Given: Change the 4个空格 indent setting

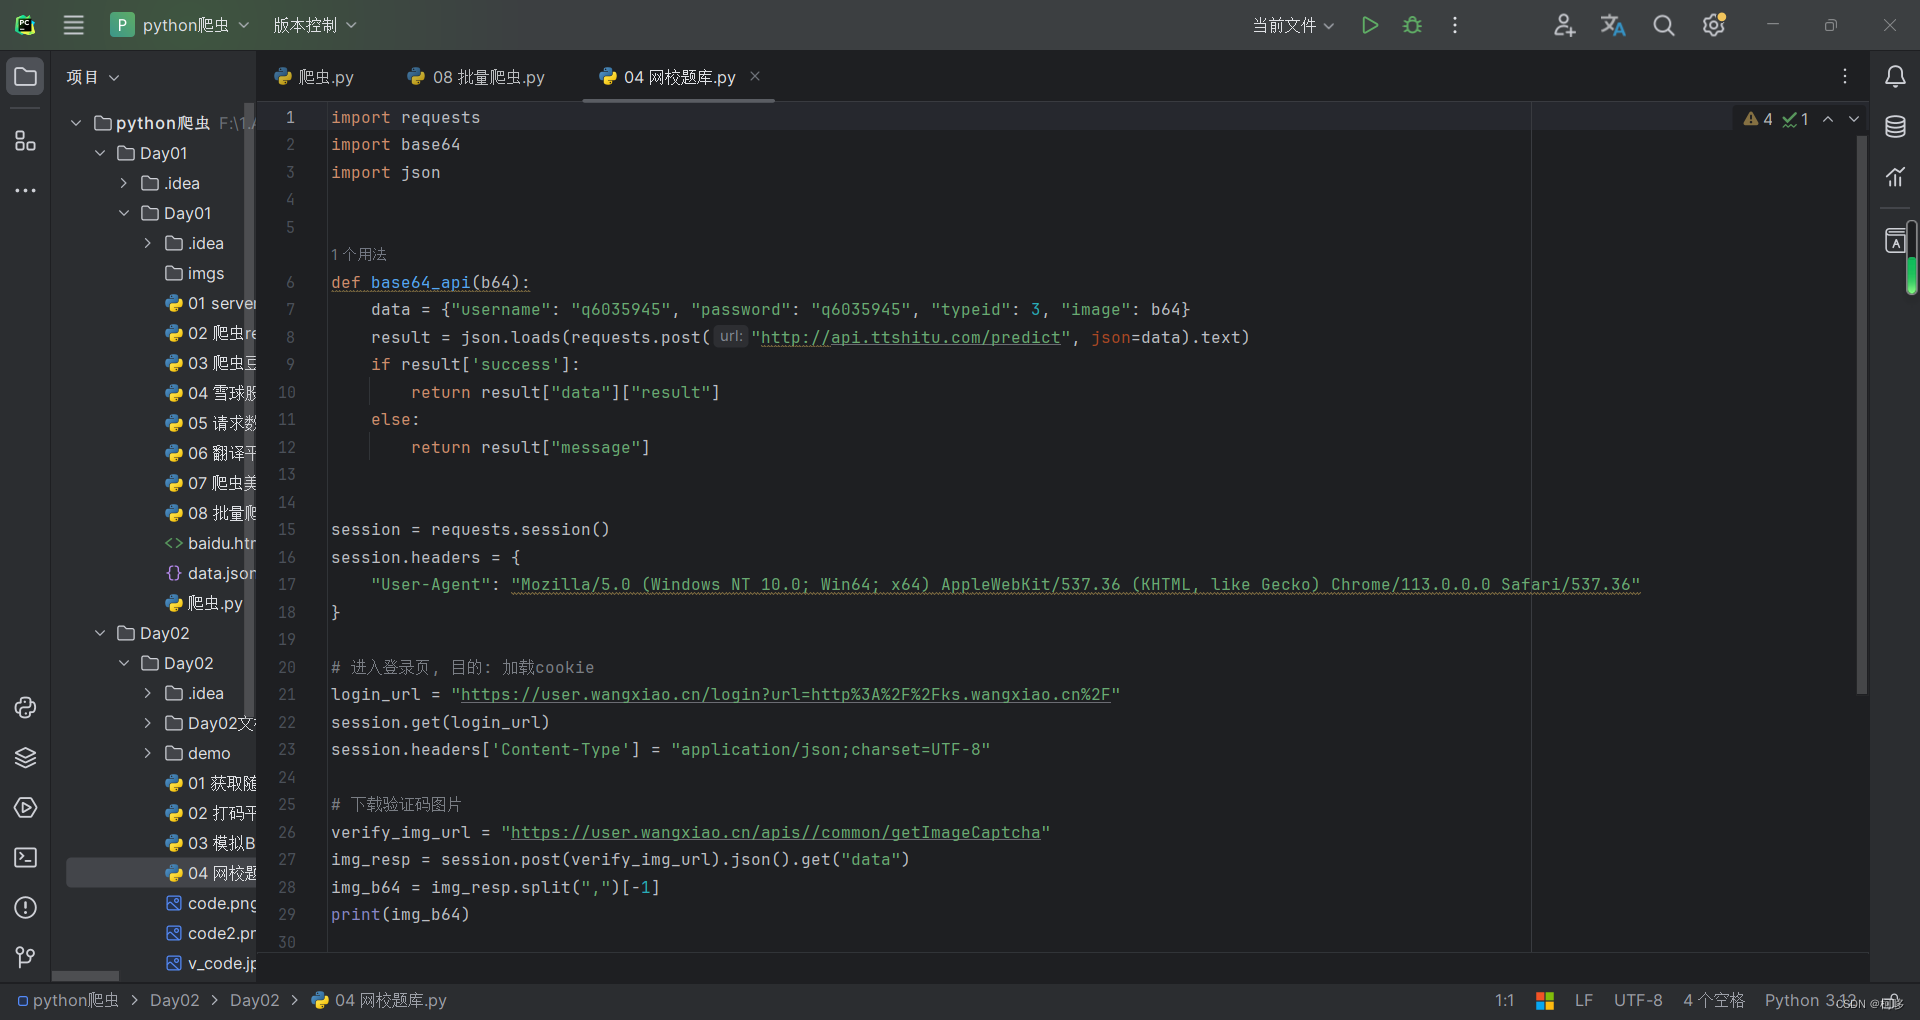Looking at the screenshot, I should pyautogui.click(x=1713, y=1000).
